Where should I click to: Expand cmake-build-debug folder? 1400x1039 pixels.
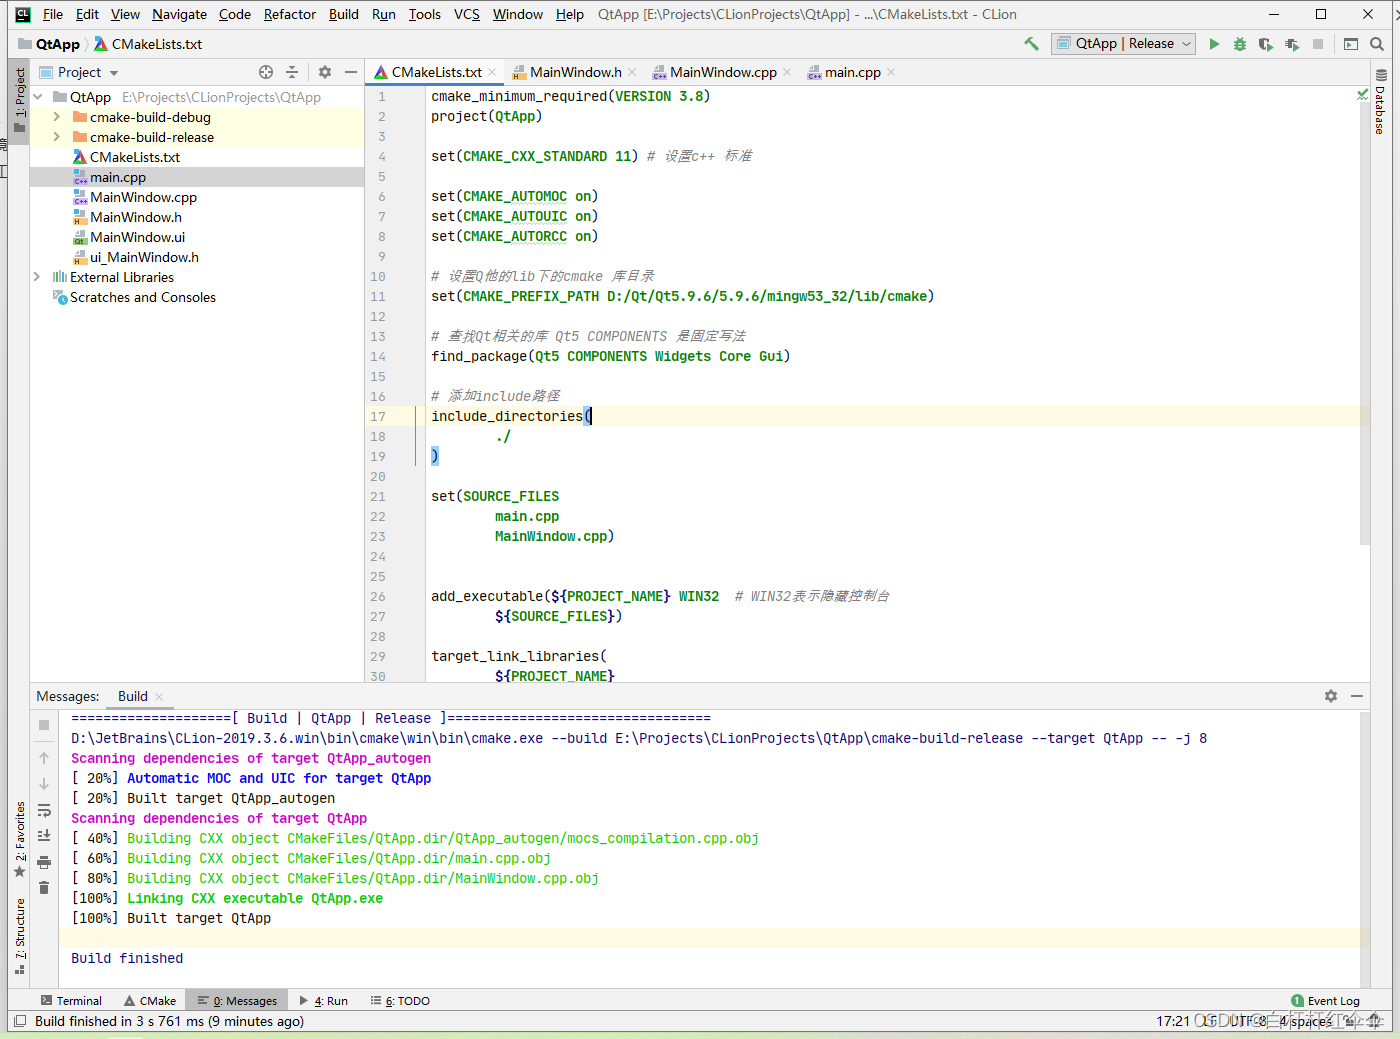[x=57, y=117]
